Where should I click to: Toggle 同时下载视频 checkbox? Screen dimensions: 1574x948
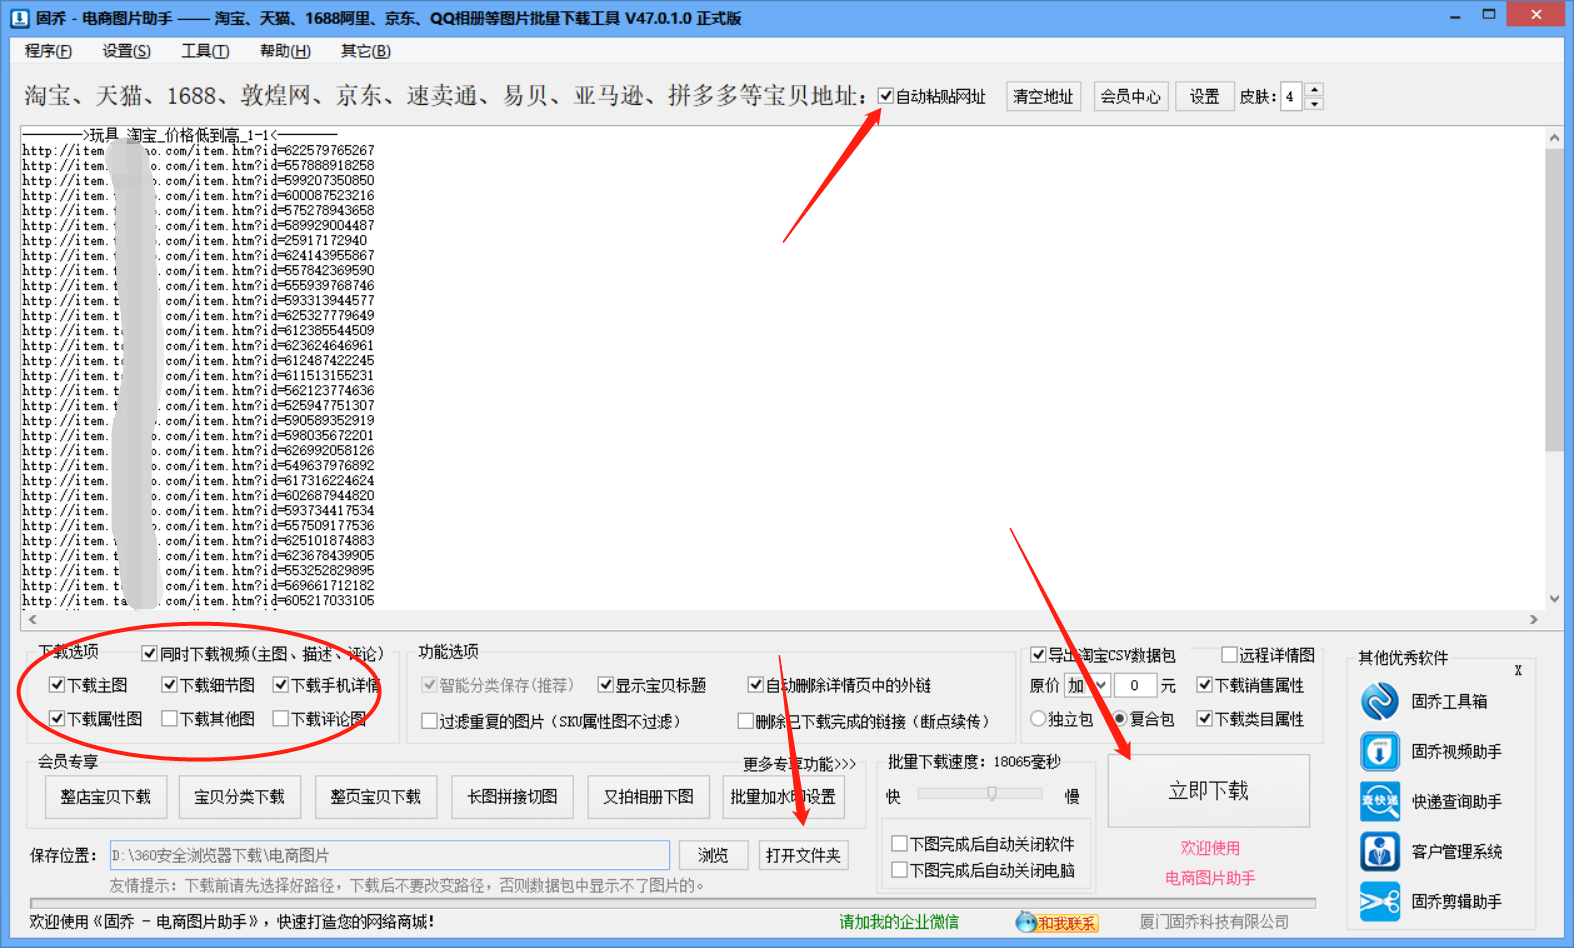(x=150, y=654)
